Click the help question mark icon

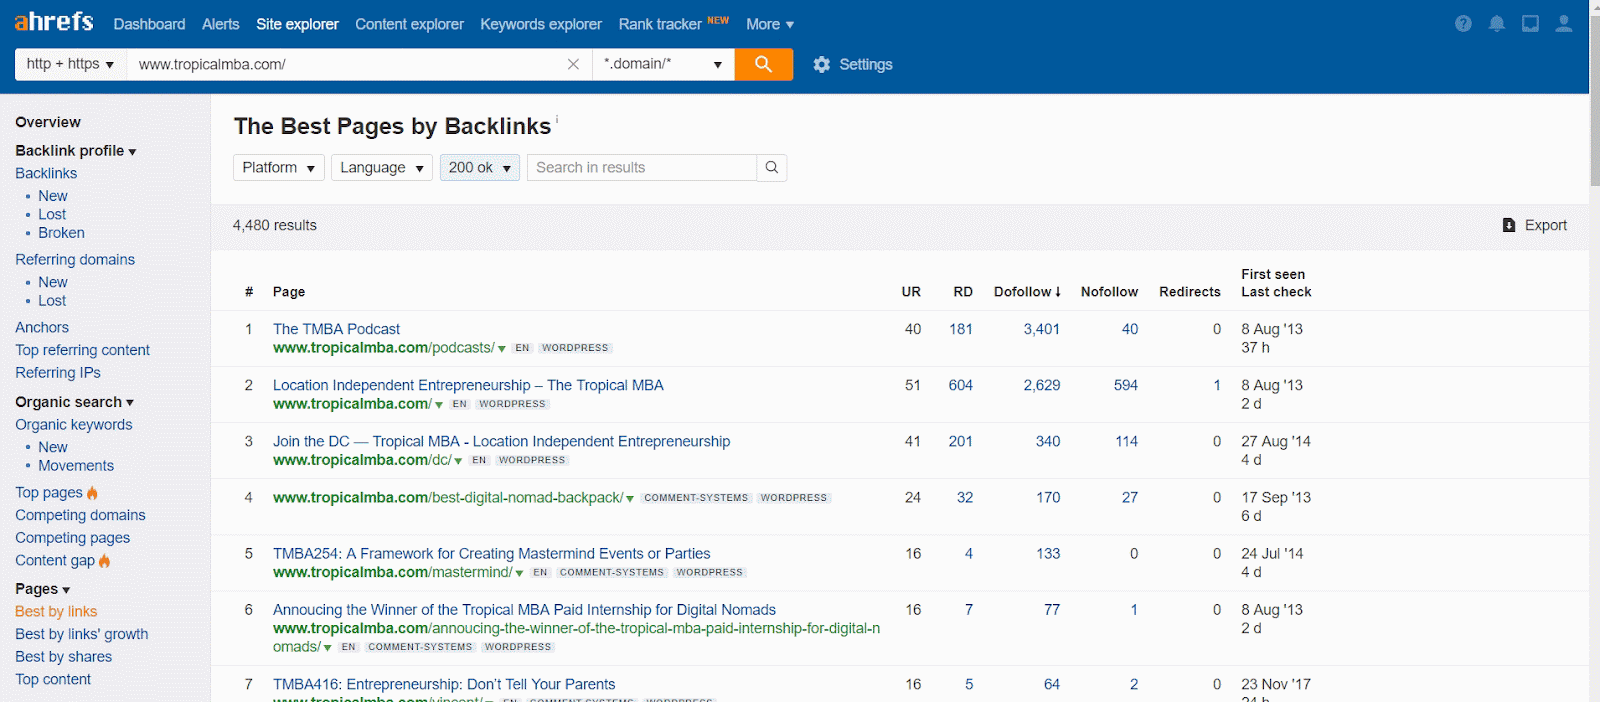tap(1463, 24)
